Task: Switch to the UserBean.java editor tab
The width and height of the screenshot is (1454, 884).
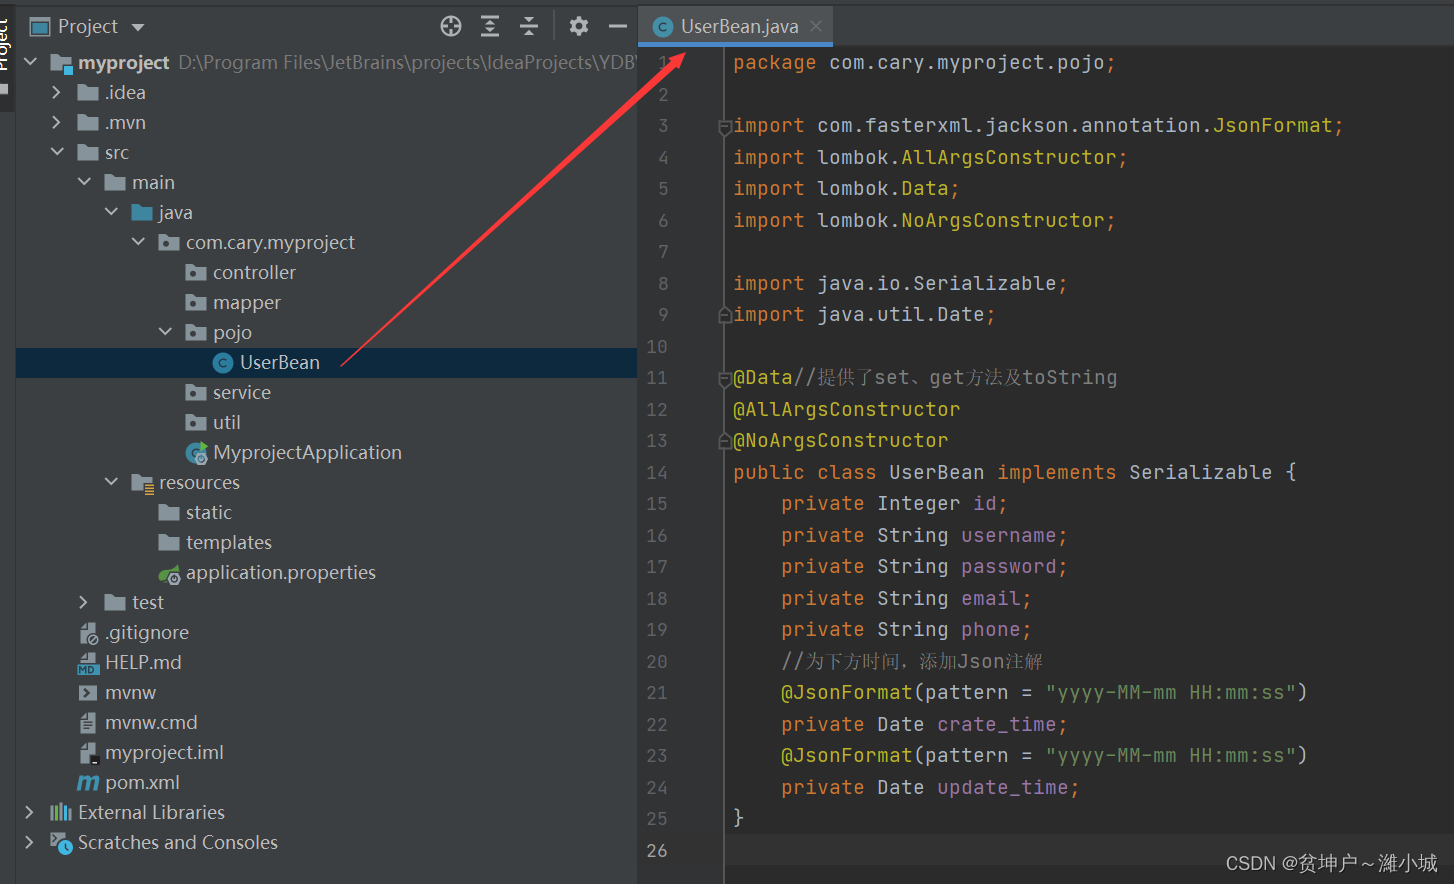Action: point(735,26)
